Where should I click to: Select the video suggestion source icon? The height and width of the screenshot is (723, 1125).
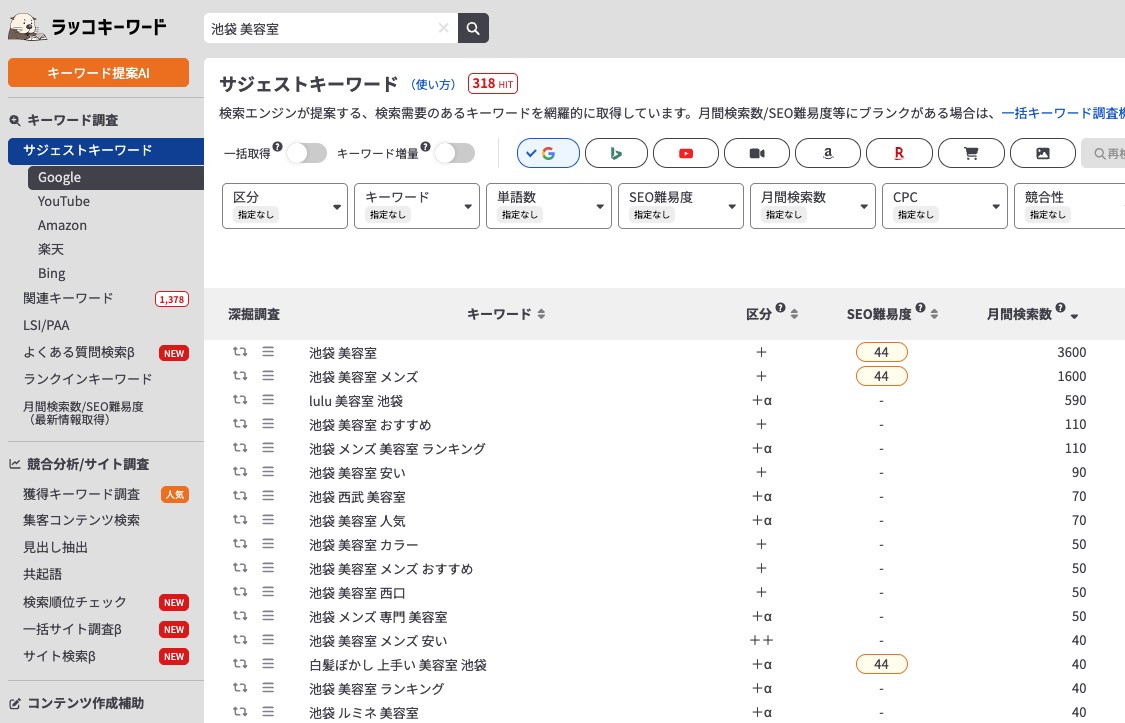(x=757, y=153)
